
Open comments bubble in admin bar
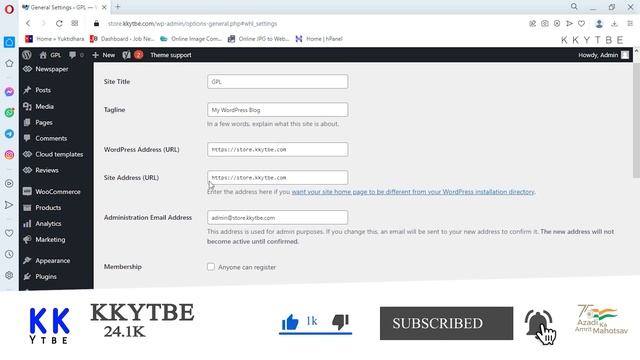[x=76, y=55]
